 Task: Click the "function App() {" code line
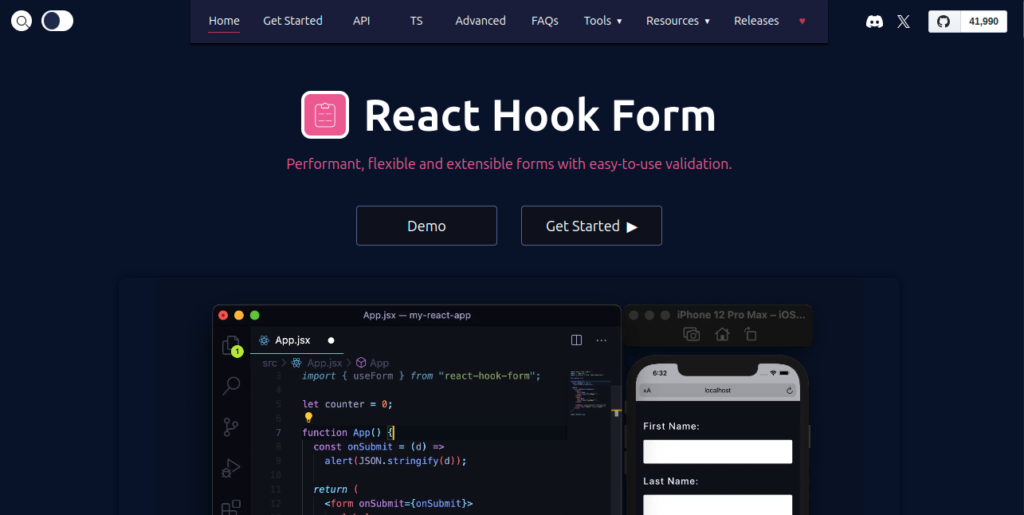pos(348,432)
